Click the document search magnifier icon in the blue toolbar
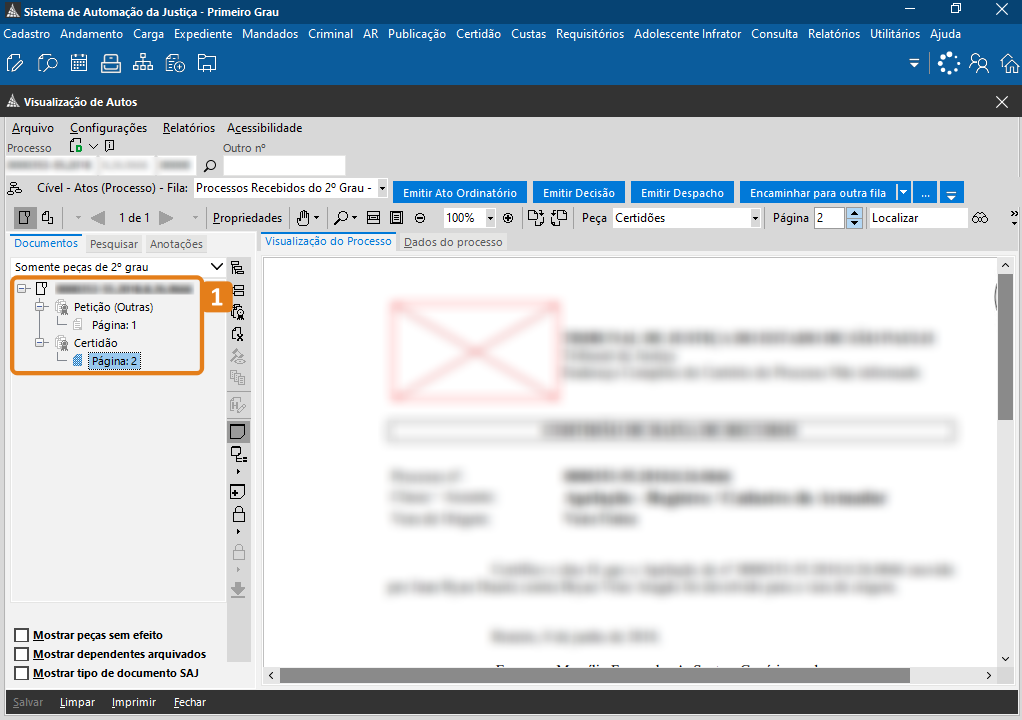The height and width of the screenshot is (720, 1022). 47,64
